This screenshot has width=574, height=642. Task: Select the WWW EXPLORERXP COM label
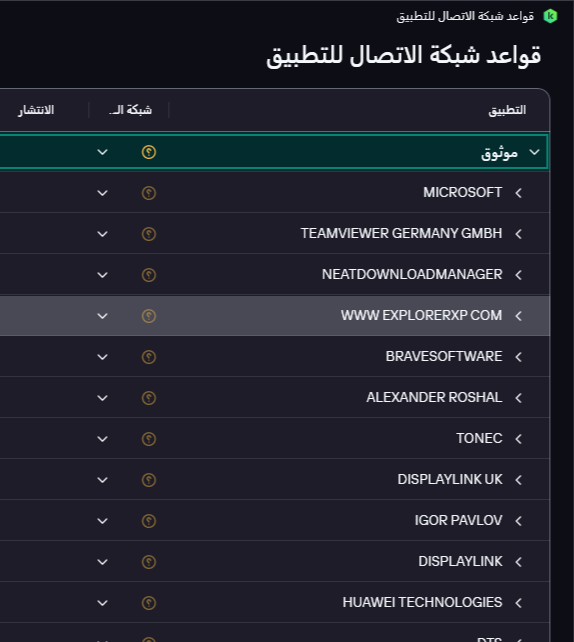(421, 315)
